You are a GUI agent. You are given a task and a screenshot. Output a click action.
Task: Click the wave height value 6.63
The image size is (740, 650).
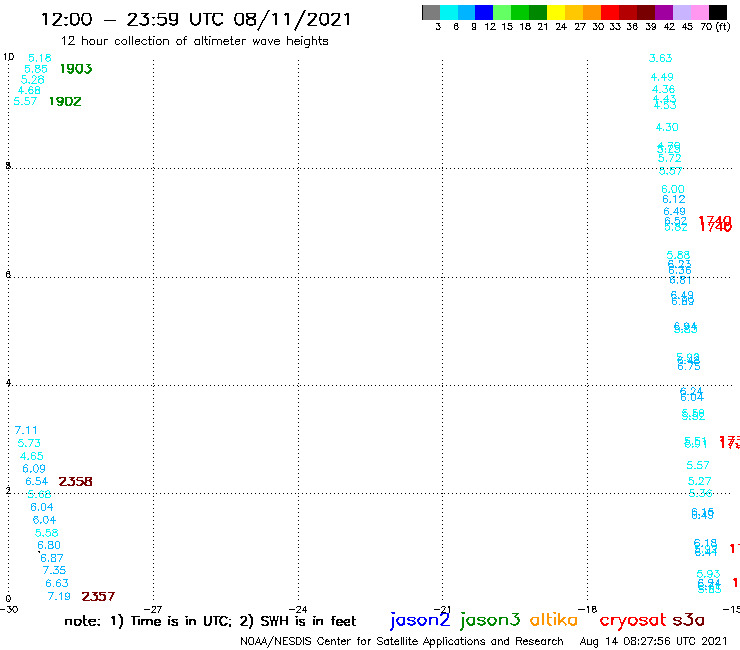(57, 583)
